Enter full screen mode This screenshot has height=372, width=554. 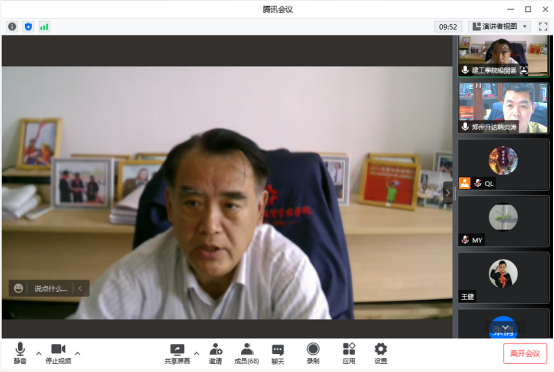(543, 26)
